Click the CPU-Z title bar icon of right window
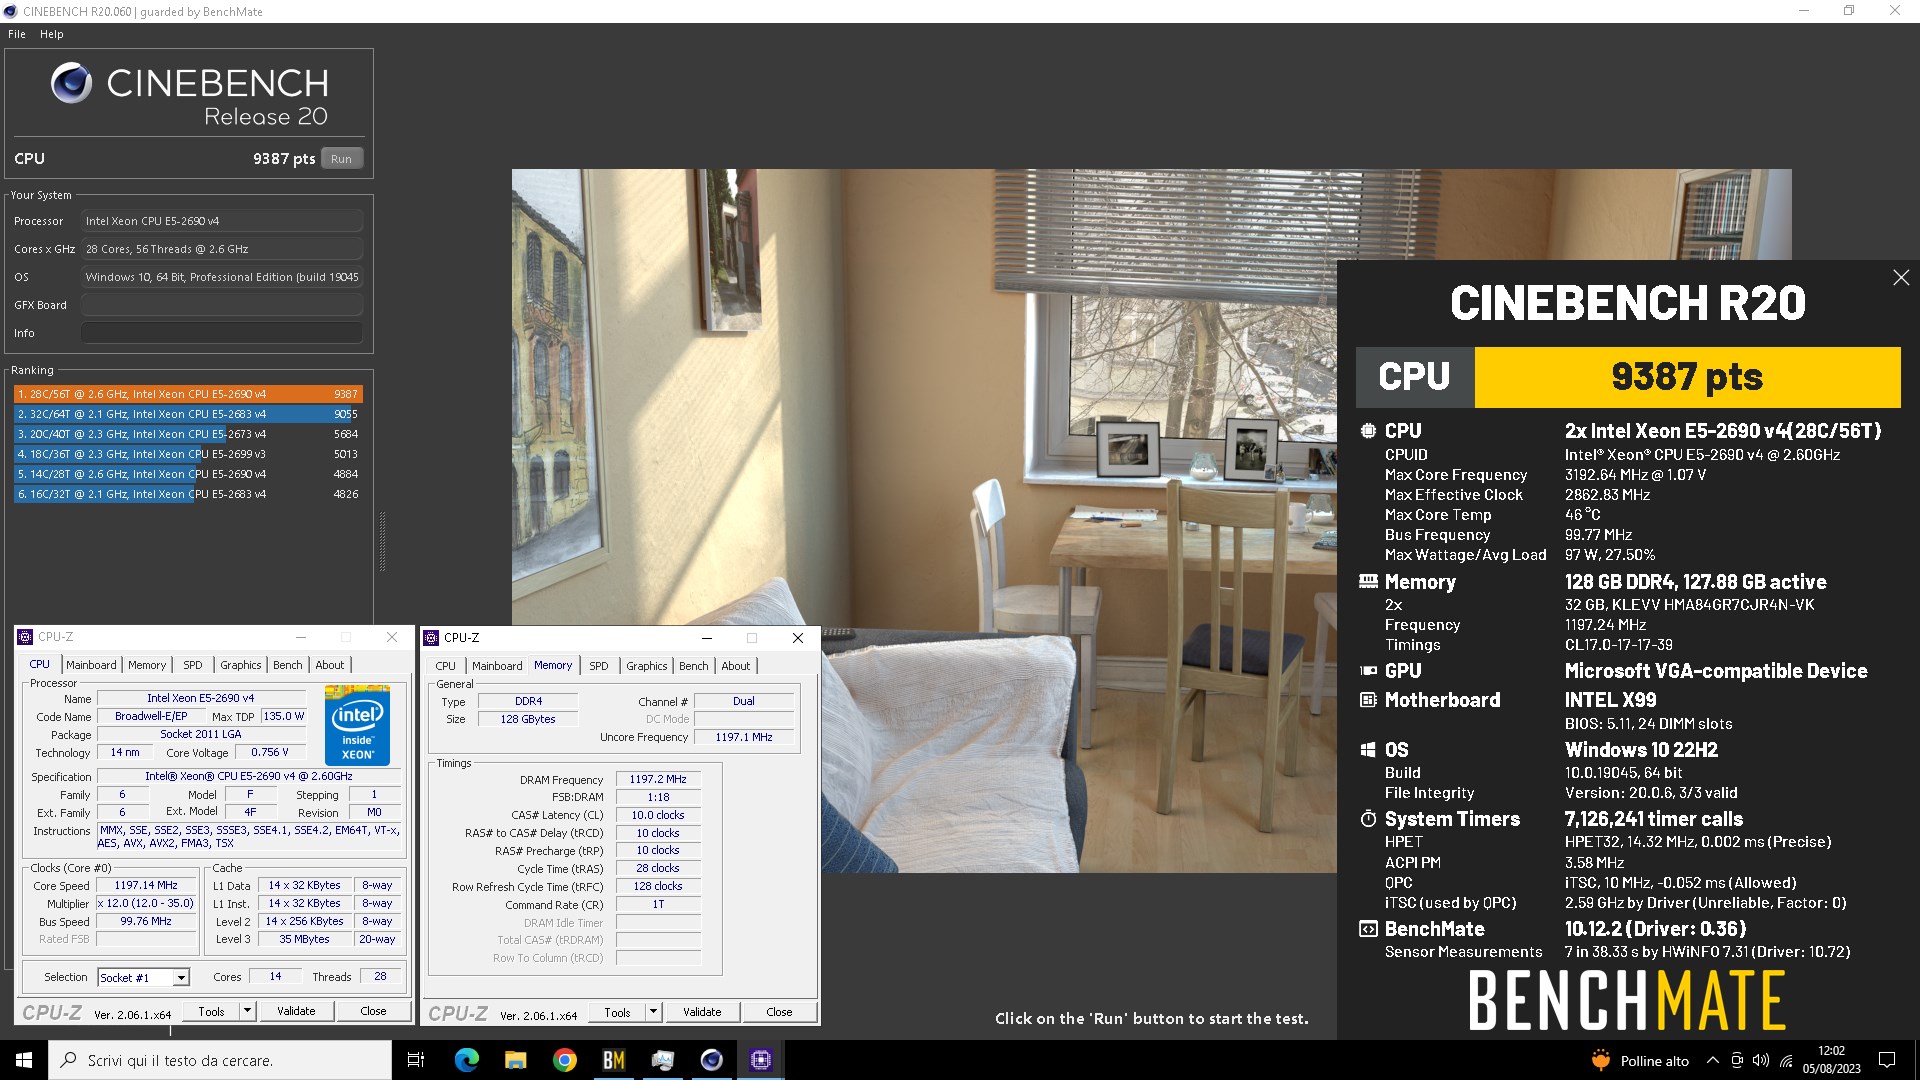 coord(431,638)
